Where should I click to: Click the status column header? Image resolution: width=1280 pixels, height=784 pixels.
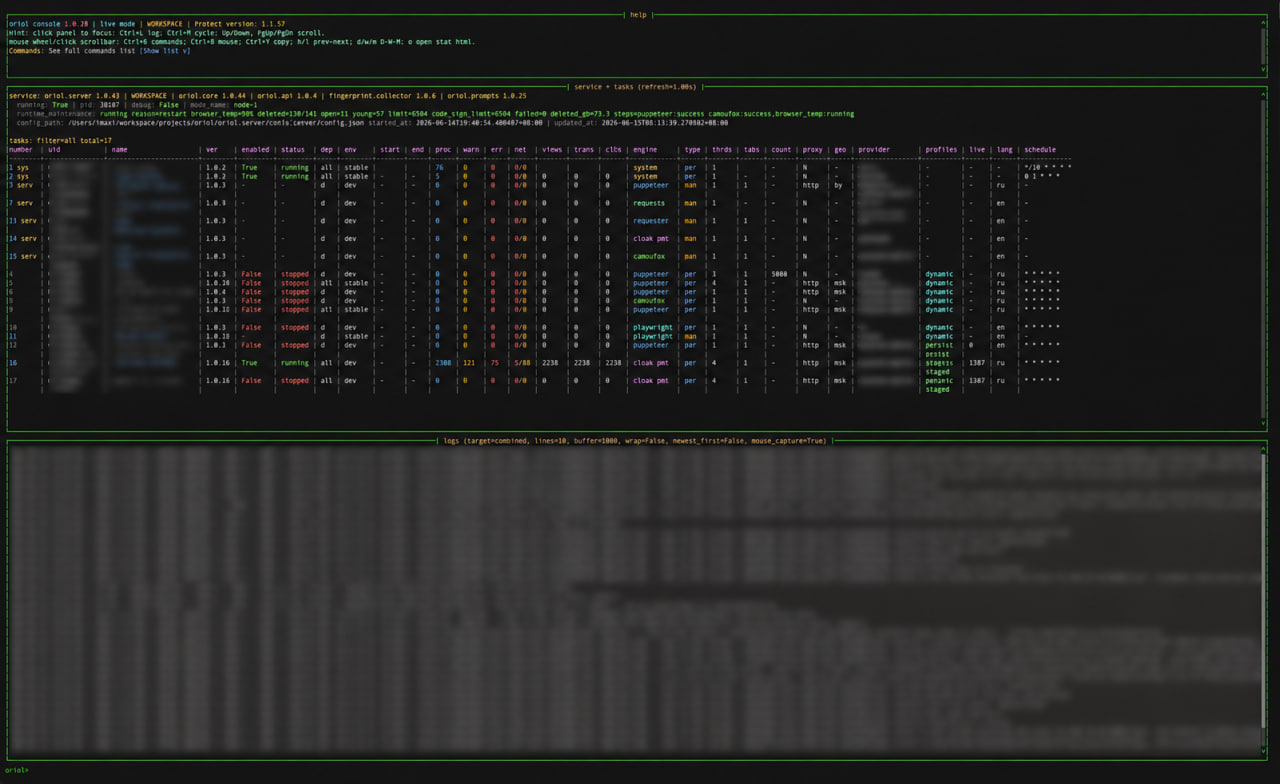point(293,150)
